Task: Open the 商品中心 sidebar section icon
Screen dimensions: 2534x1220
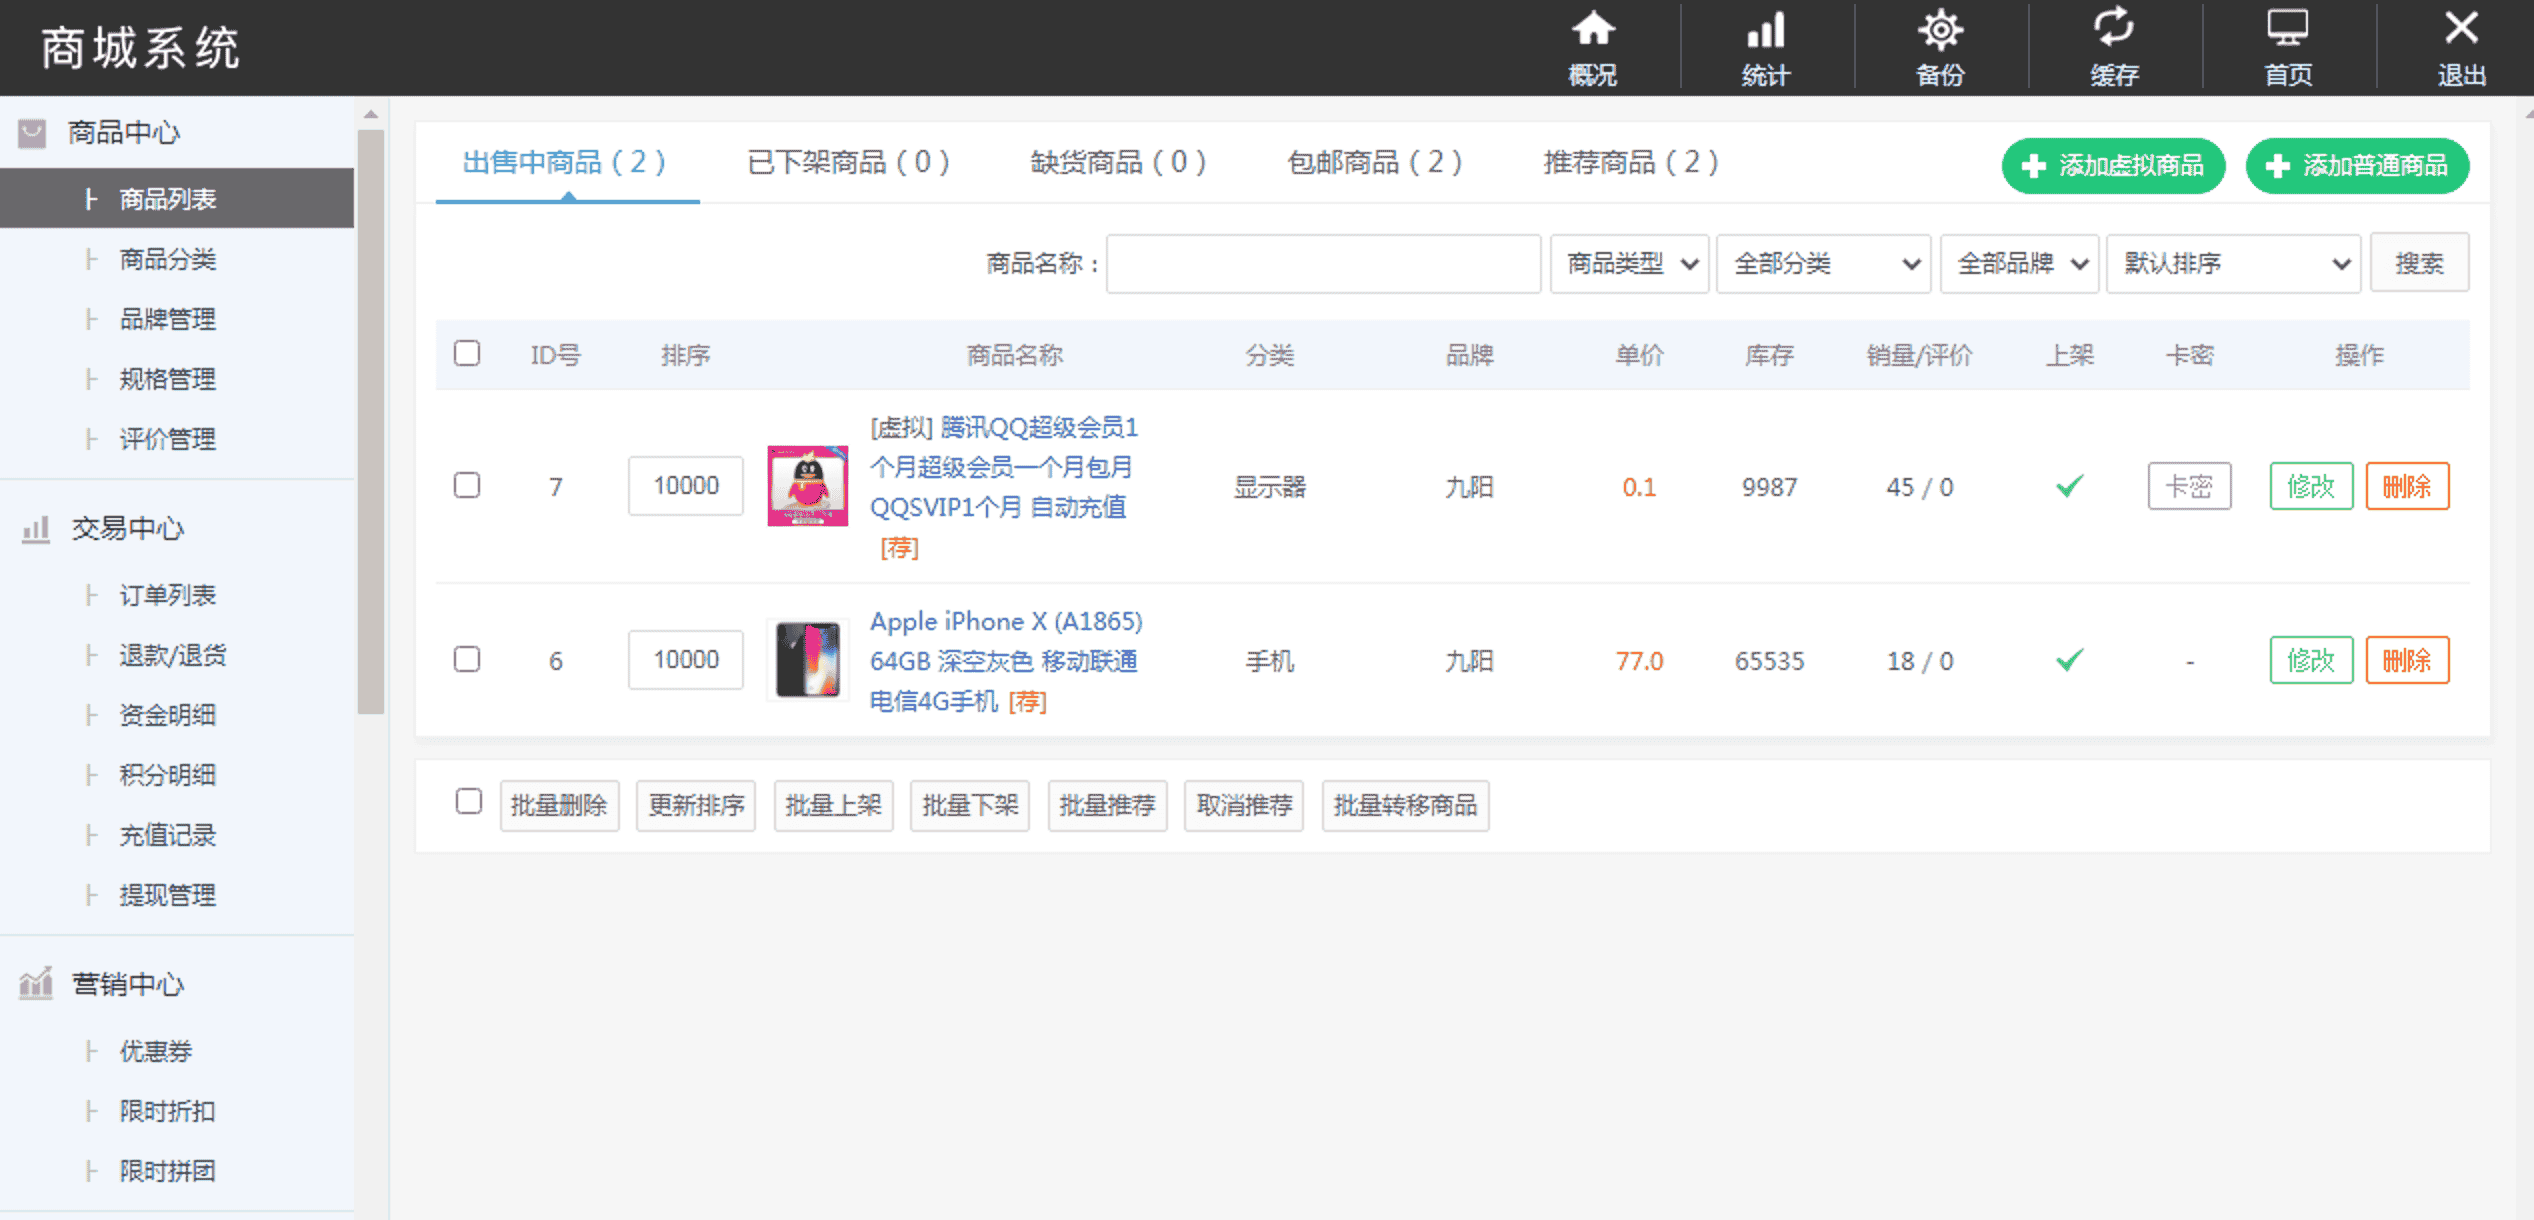Action: tap(31, 131)
